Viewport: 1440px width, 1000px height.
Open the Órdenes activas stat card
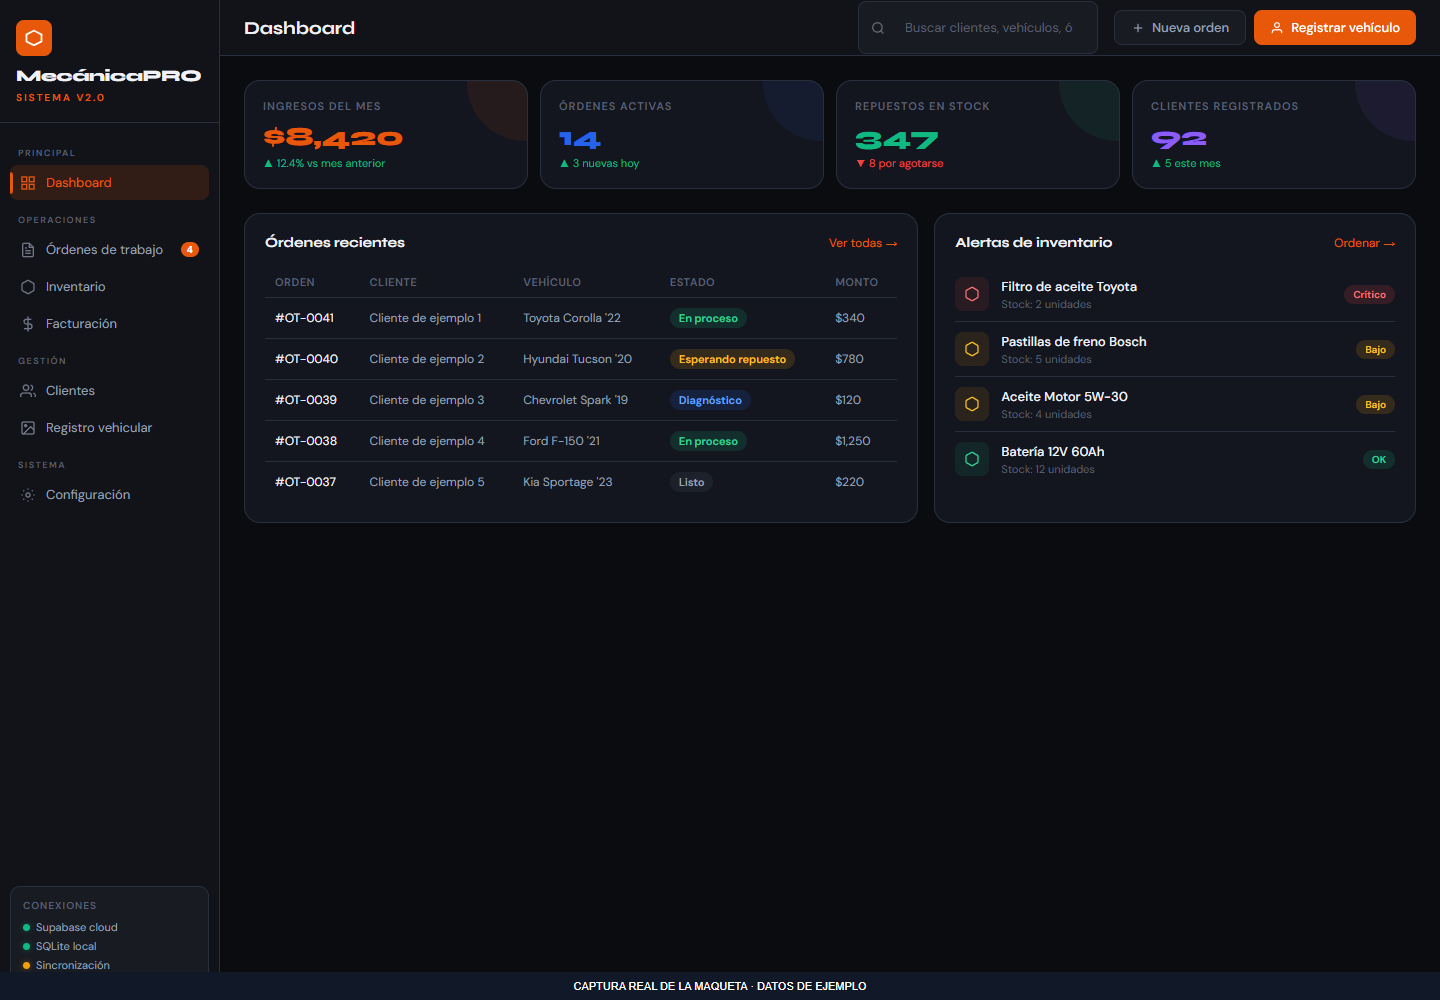tap(682, 134)
